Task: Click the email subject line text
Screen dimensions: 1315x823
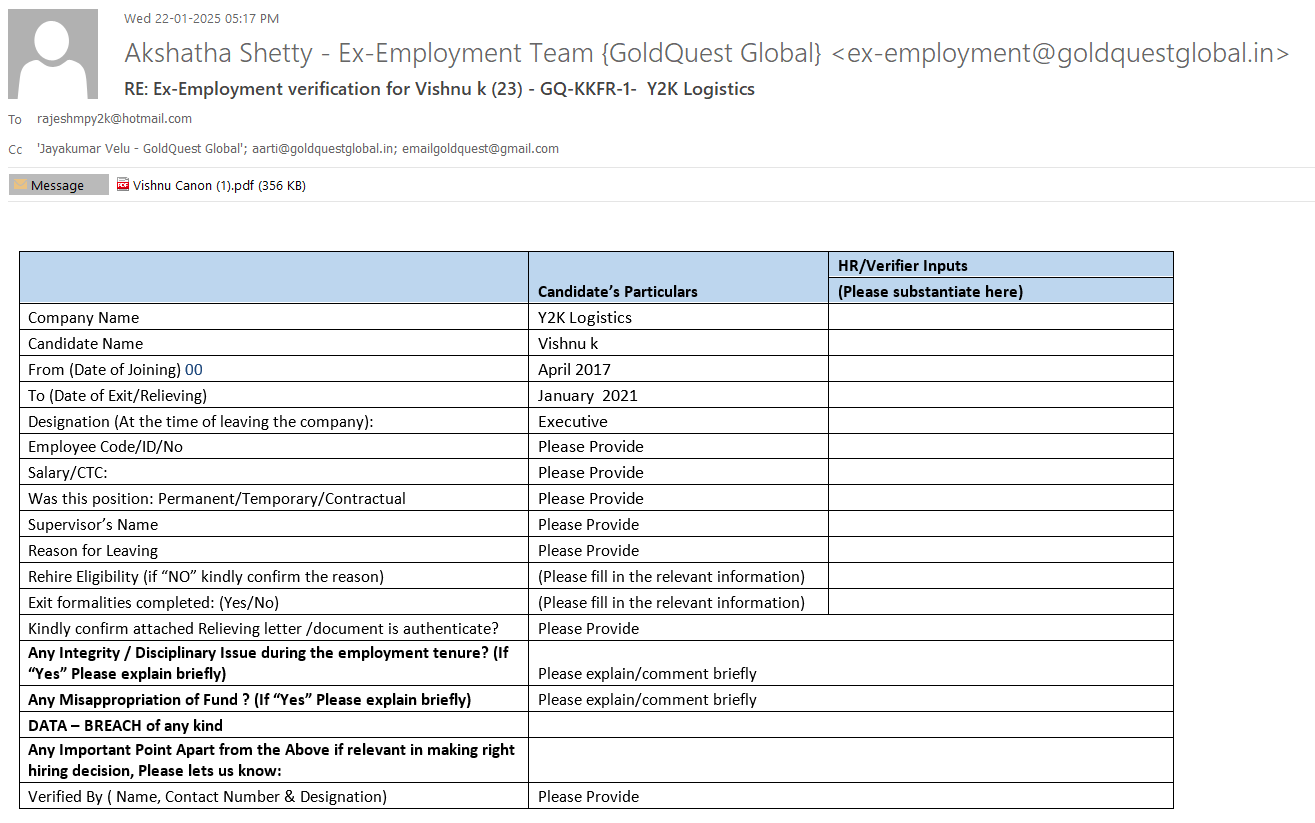Action: [439, 89]
